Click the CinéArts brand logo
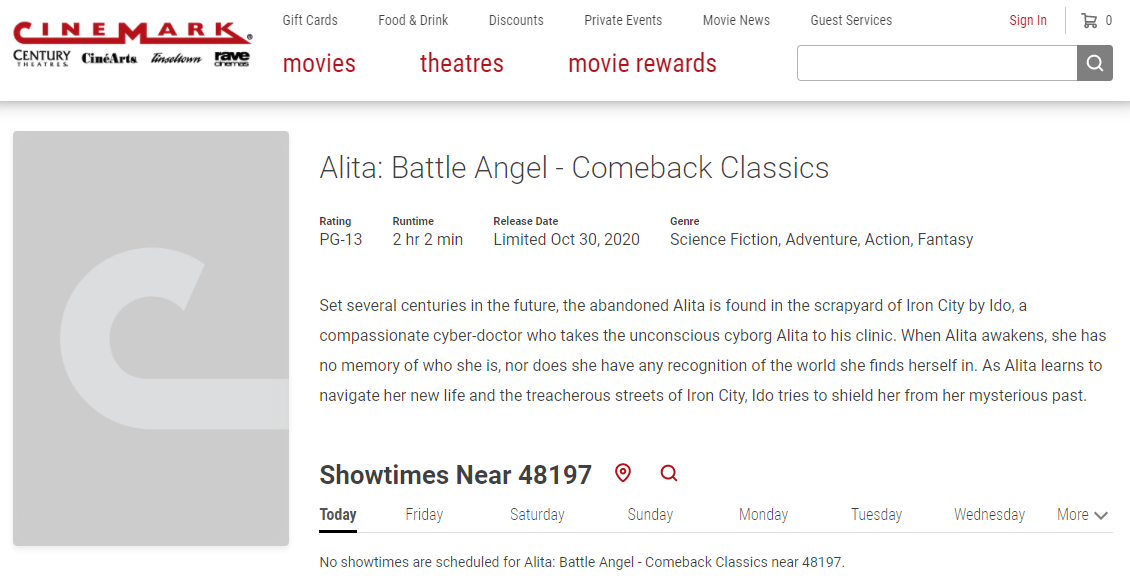Viewport: 1130px width, 584px height. tap(109, 59)
